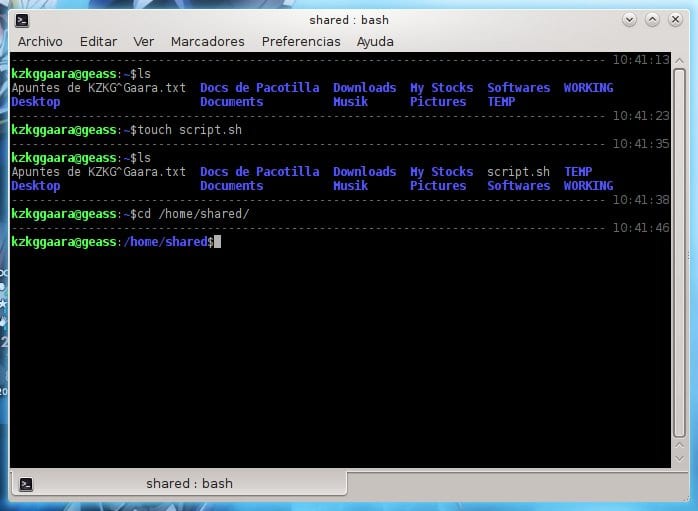Image resolution: width=698 pixels, height=511 pixels.
Task: Click 'Documents' in the first ls output
Action: coord(231,101)
